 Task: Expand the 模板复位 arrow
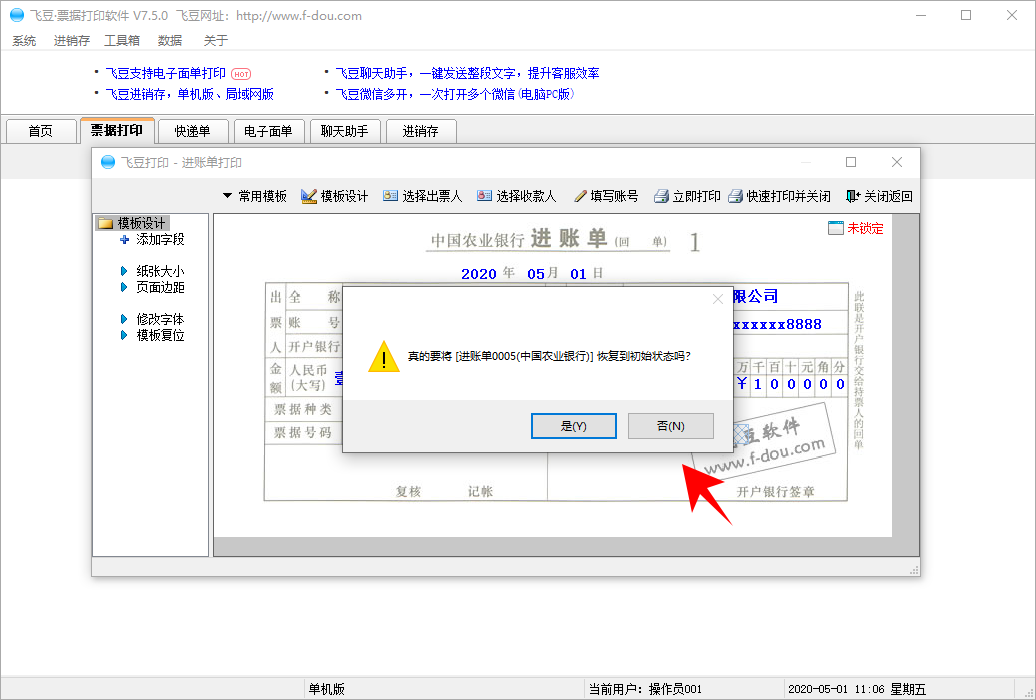point(124,335)
